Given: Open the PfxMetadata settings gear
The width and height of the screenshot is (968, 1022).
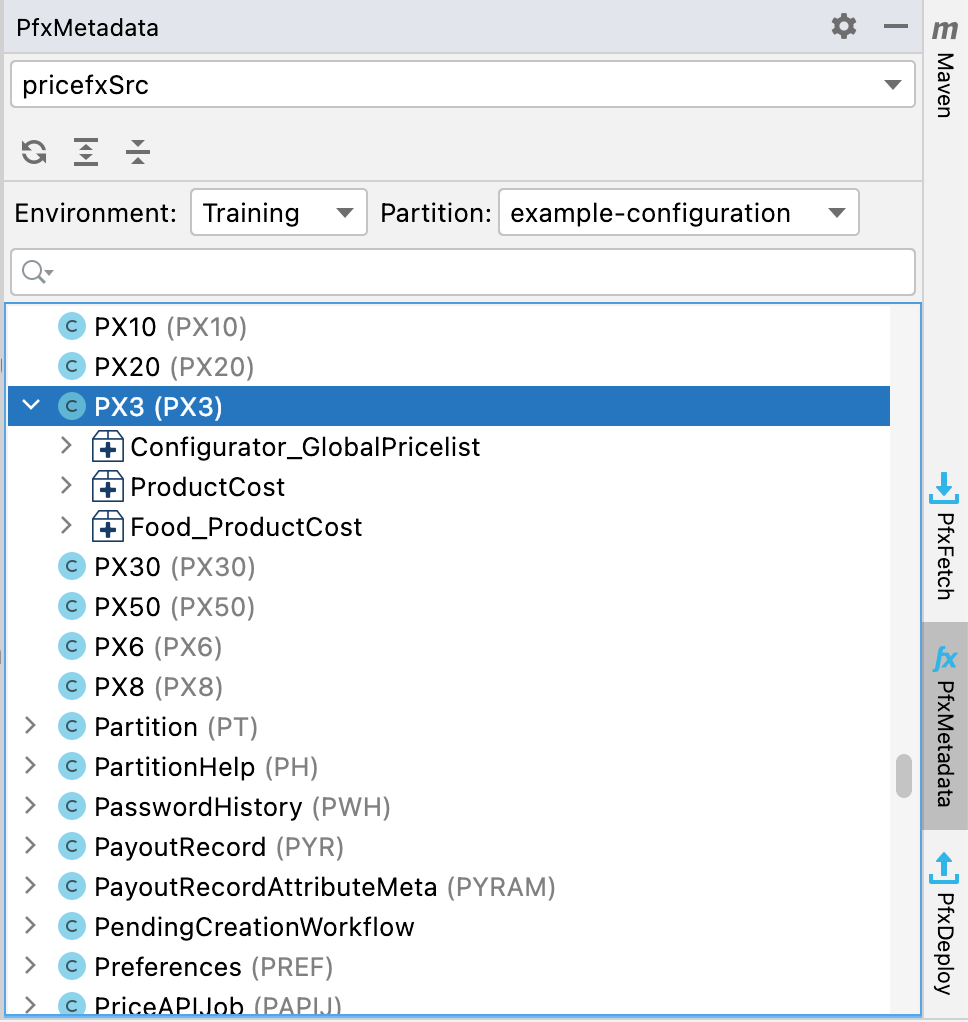Looking at the screenshot, I should (x=844, y=27).
